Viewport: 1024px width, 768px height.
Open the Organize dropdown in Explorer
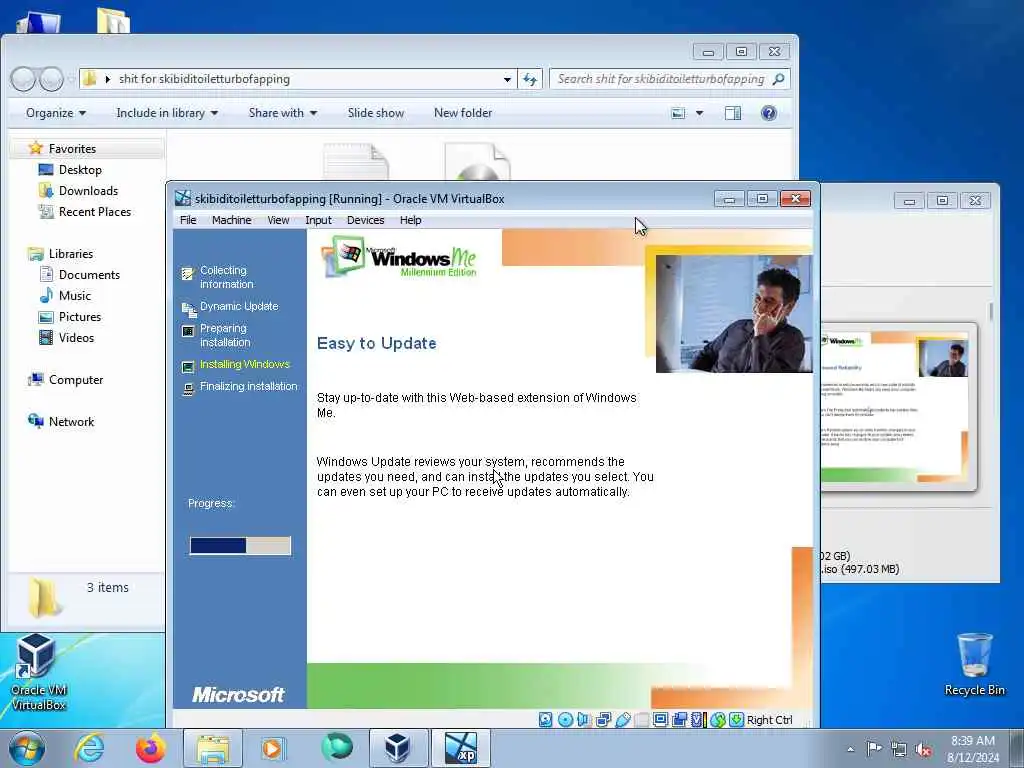pyautogui.click(x=56, y=113)
